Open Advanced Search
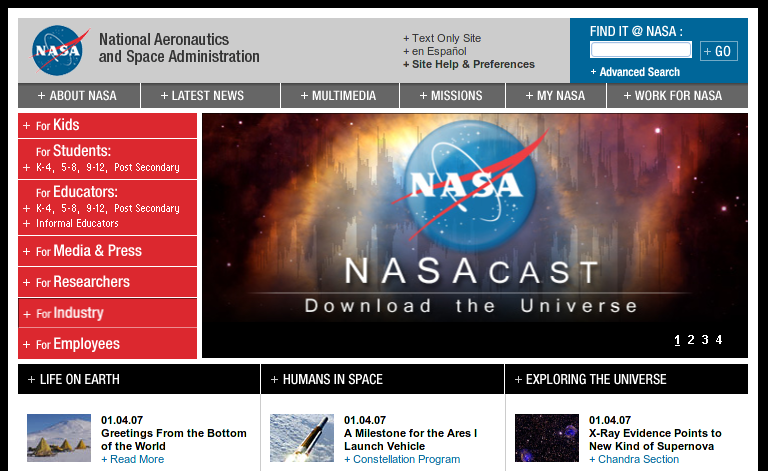This screenshot has height=471, width=768. pyautogui.click(x=635, y=72)
